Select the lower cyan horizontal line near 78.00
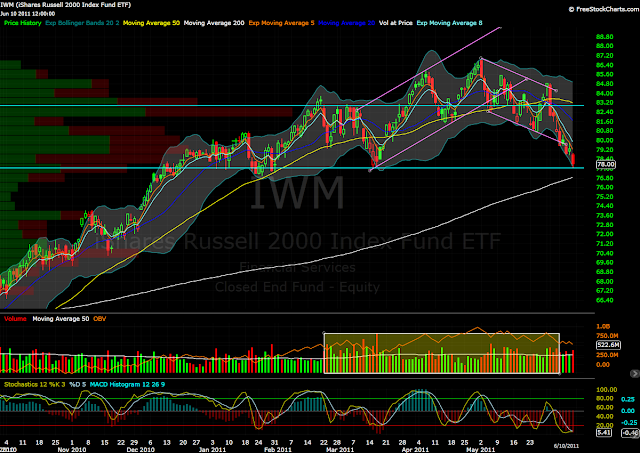Screen dimensions: 640x453 292,168
